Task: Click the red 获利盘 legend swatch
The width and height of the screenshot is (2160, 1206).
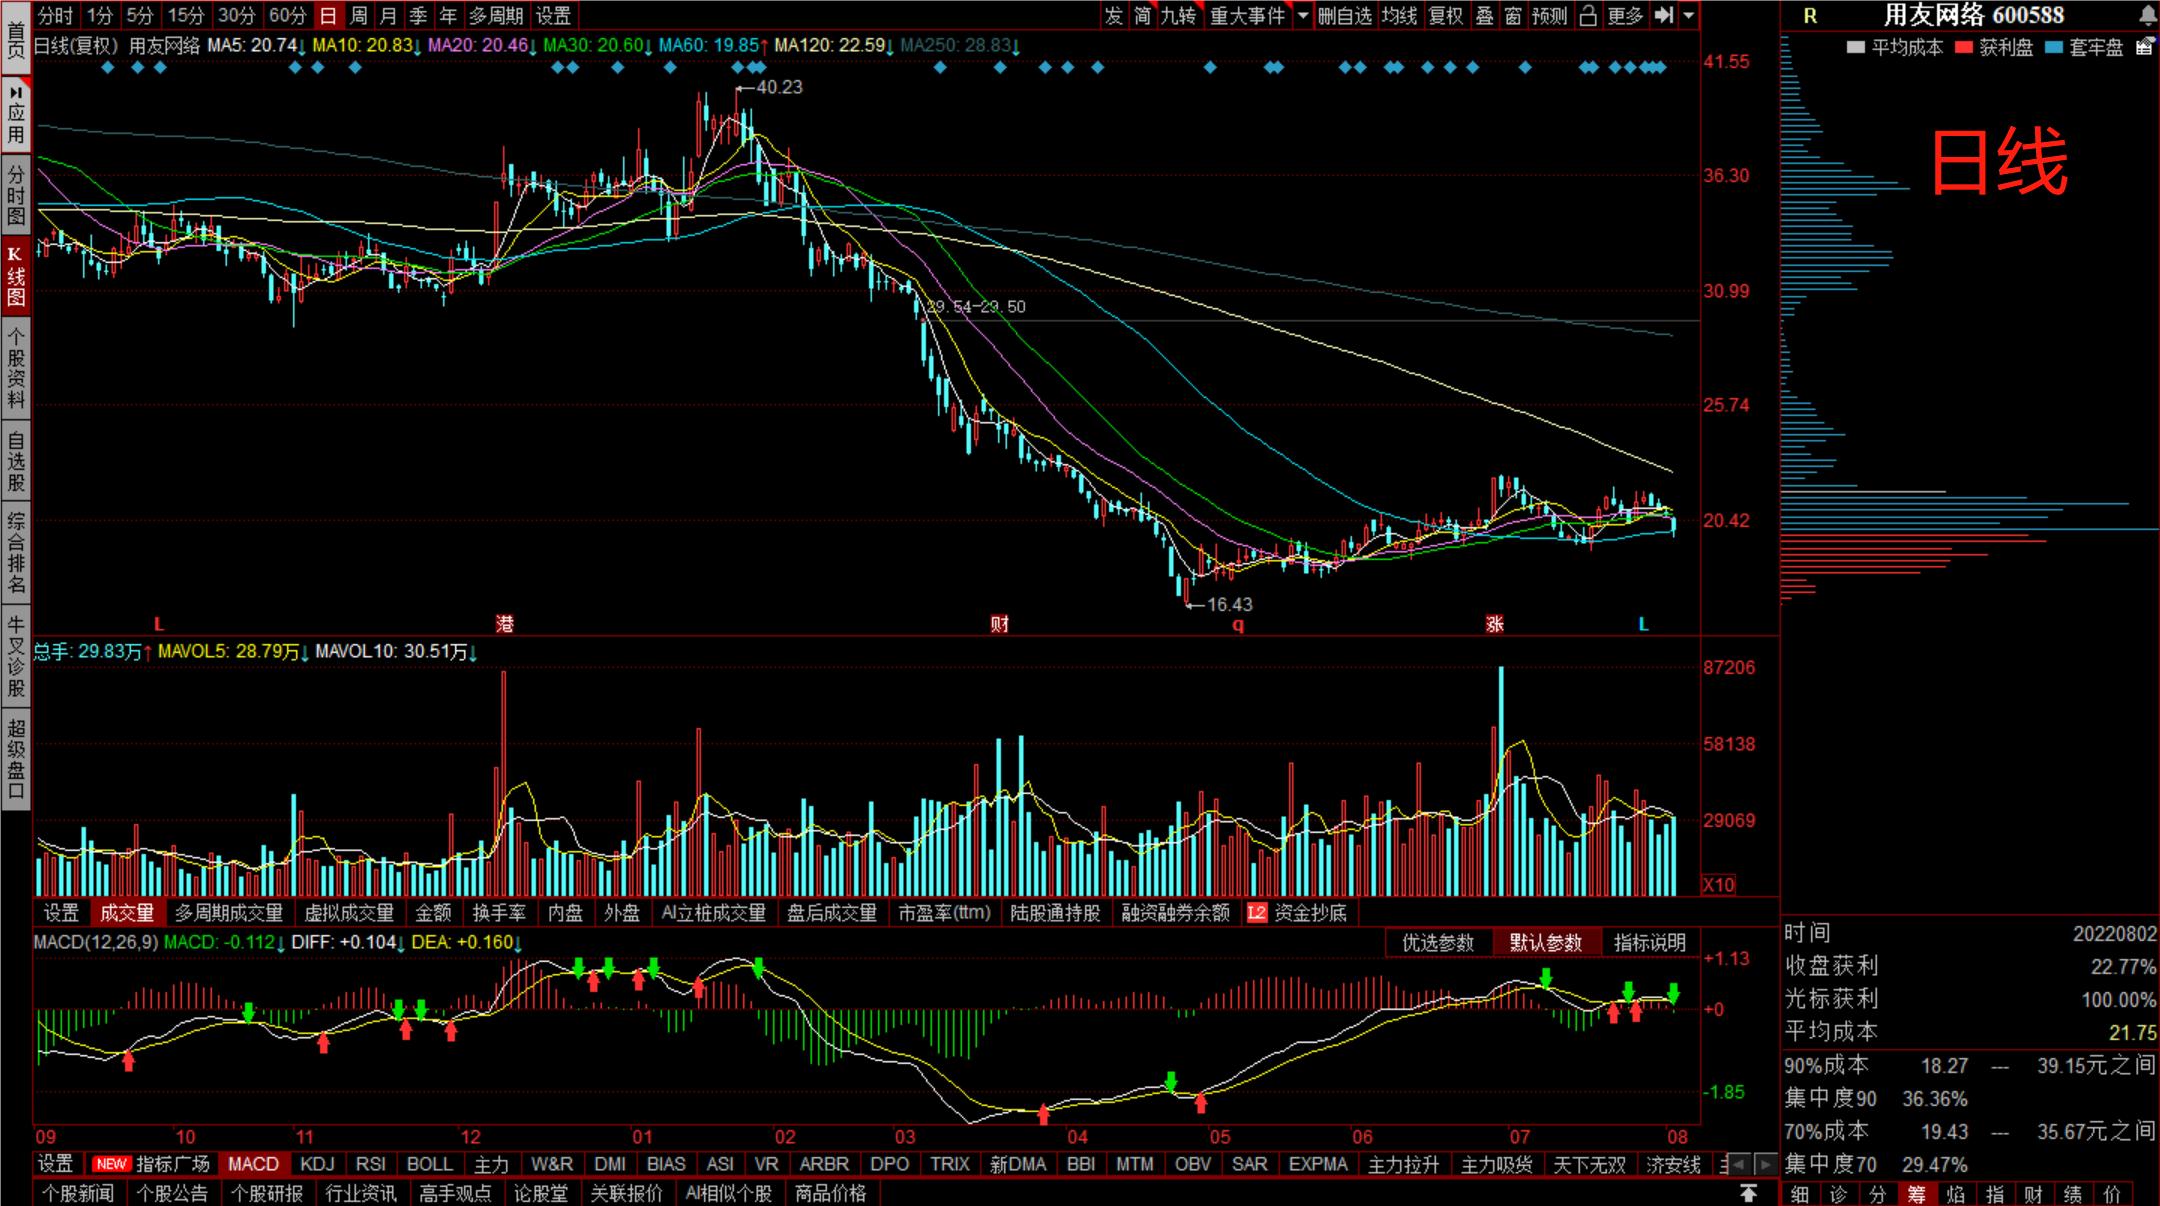Action: [1964, 47]
